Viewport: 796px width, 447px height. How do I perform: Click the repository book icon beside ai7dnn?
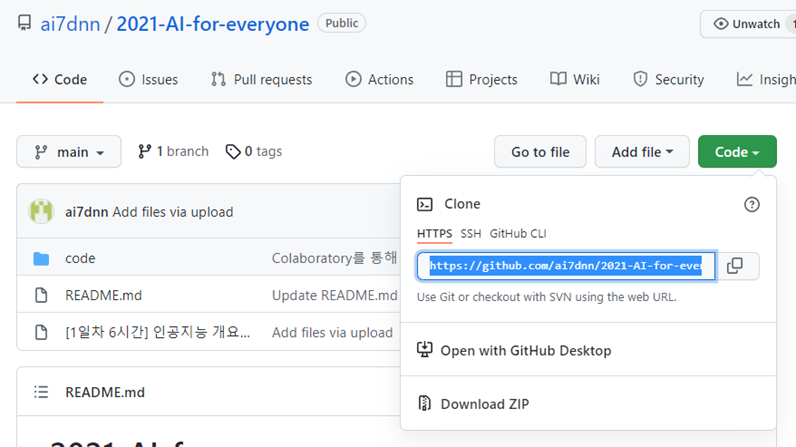(24, 23)
